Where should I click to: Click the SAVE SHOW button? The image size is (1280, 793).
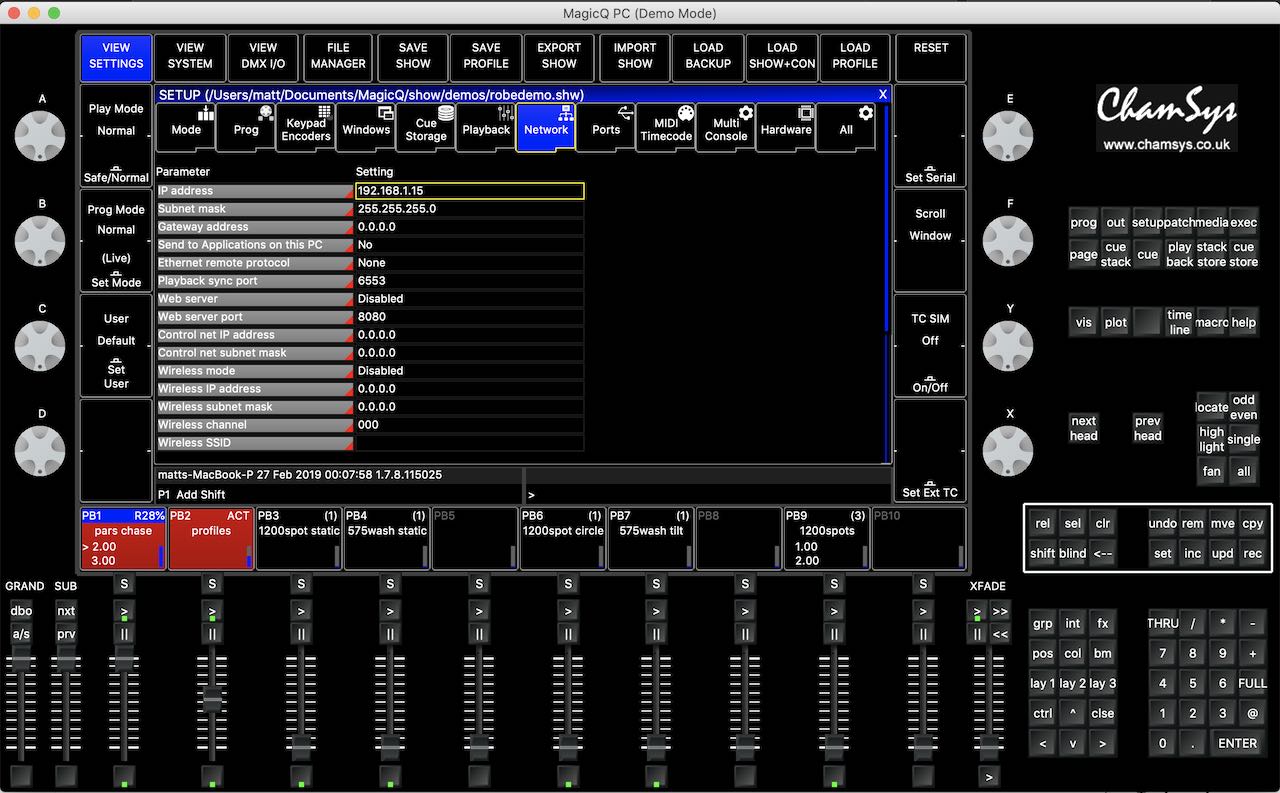(x=412, y=58)
